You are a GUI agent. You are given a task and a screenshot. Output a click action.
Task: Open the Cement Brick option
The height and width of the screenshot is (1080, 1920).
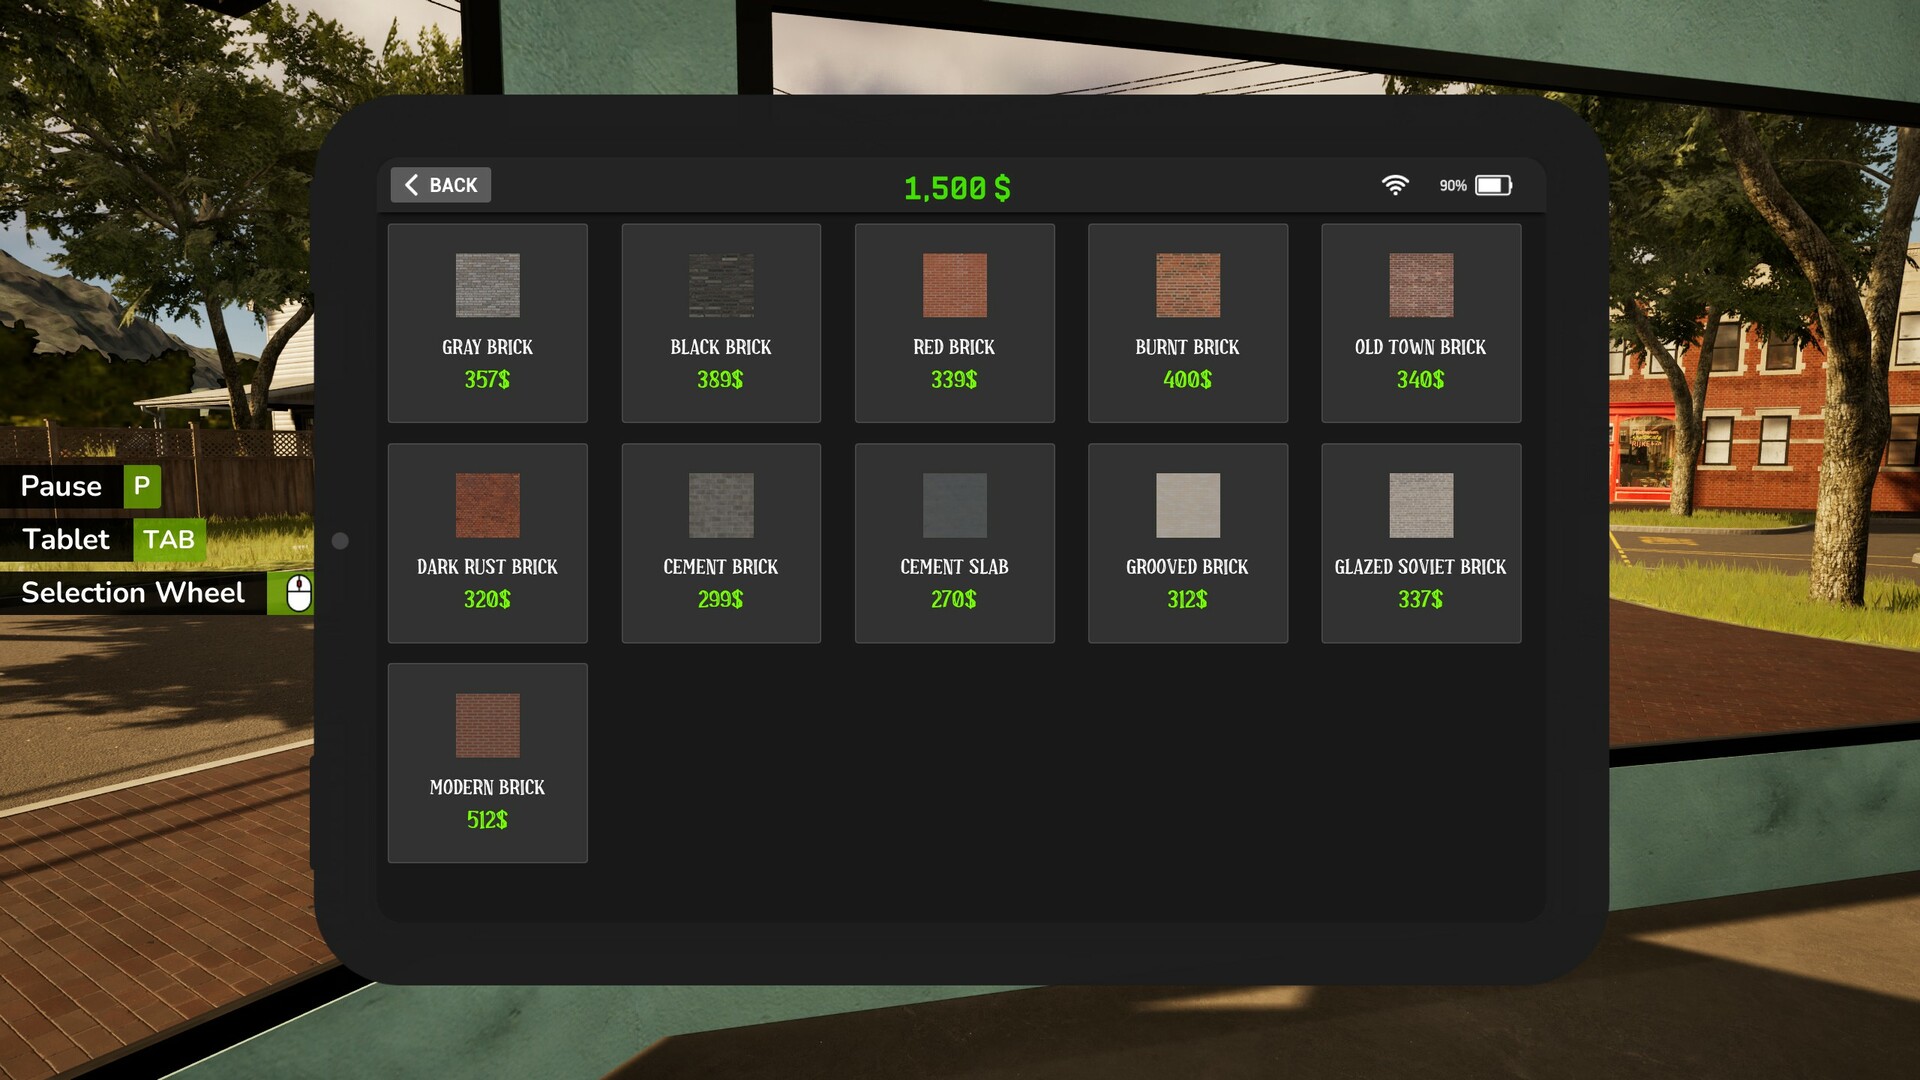click(x=721, y=543)
